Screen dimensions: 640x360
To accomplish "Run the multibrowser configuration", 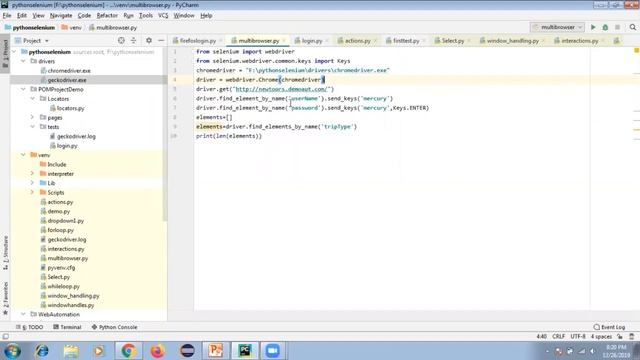I will [593, 27].
